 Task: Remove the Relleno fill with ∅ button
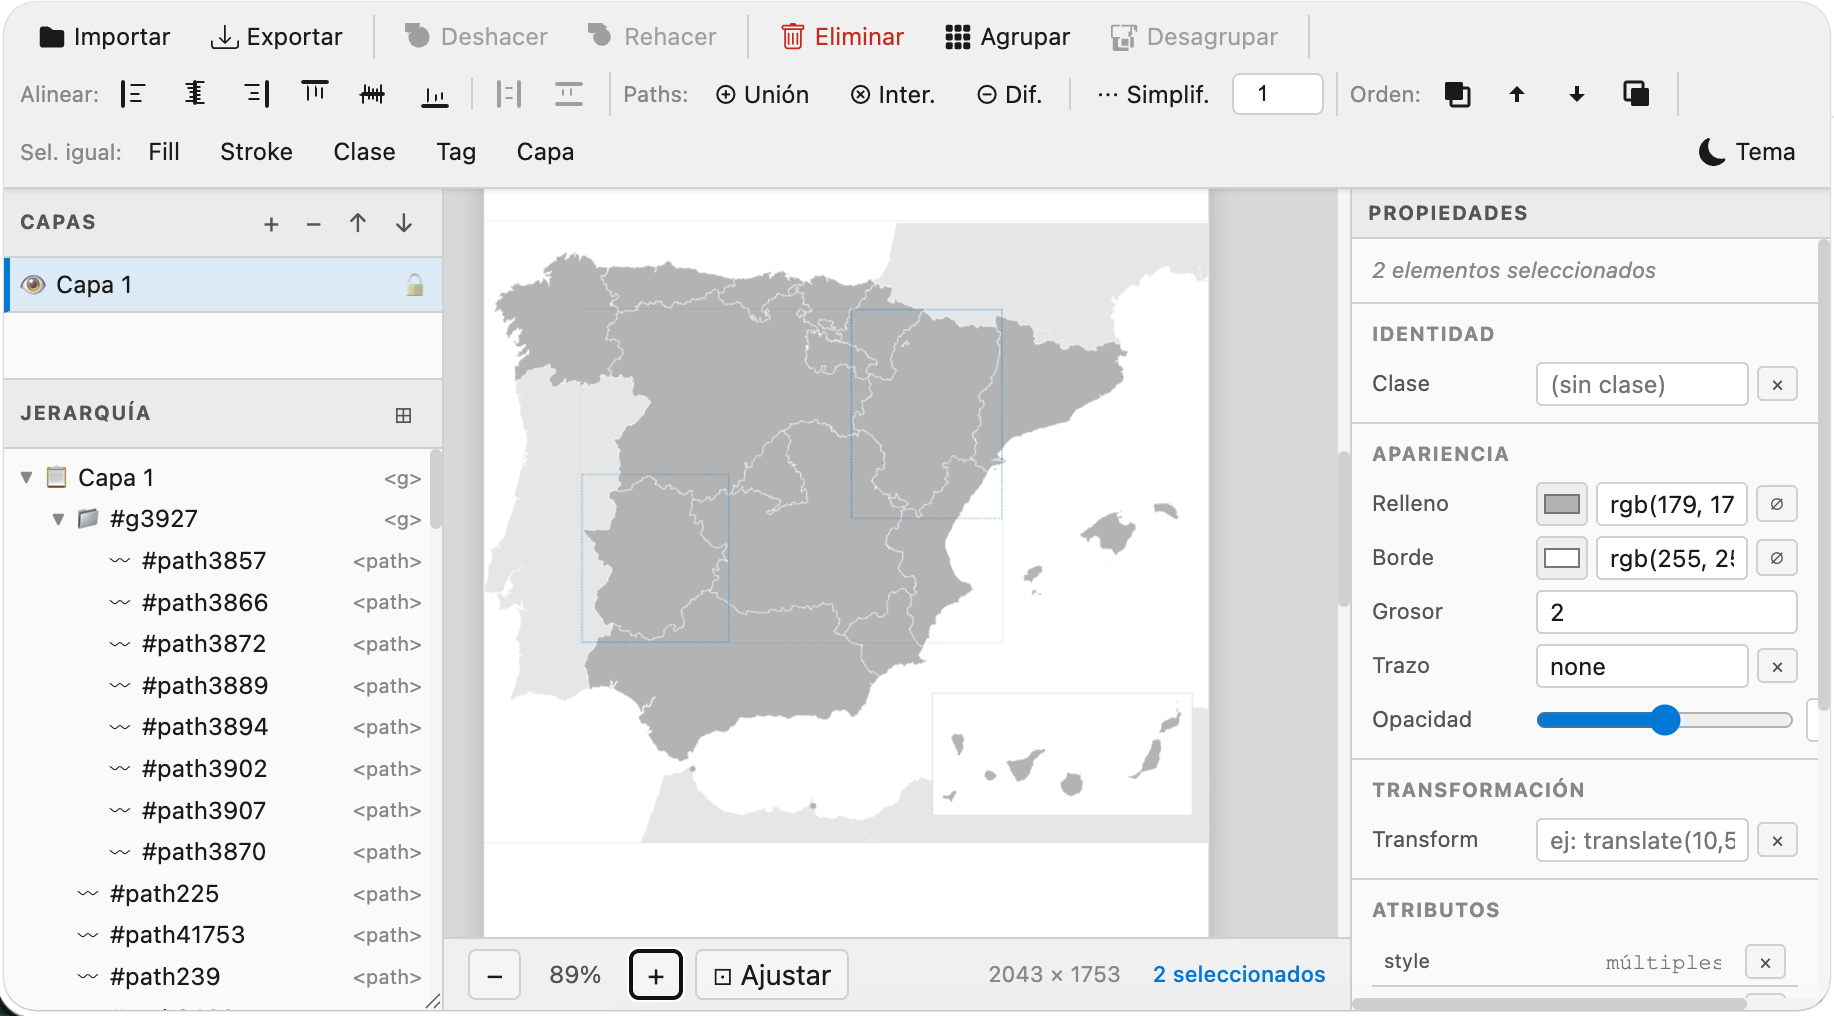point(1777,504)
